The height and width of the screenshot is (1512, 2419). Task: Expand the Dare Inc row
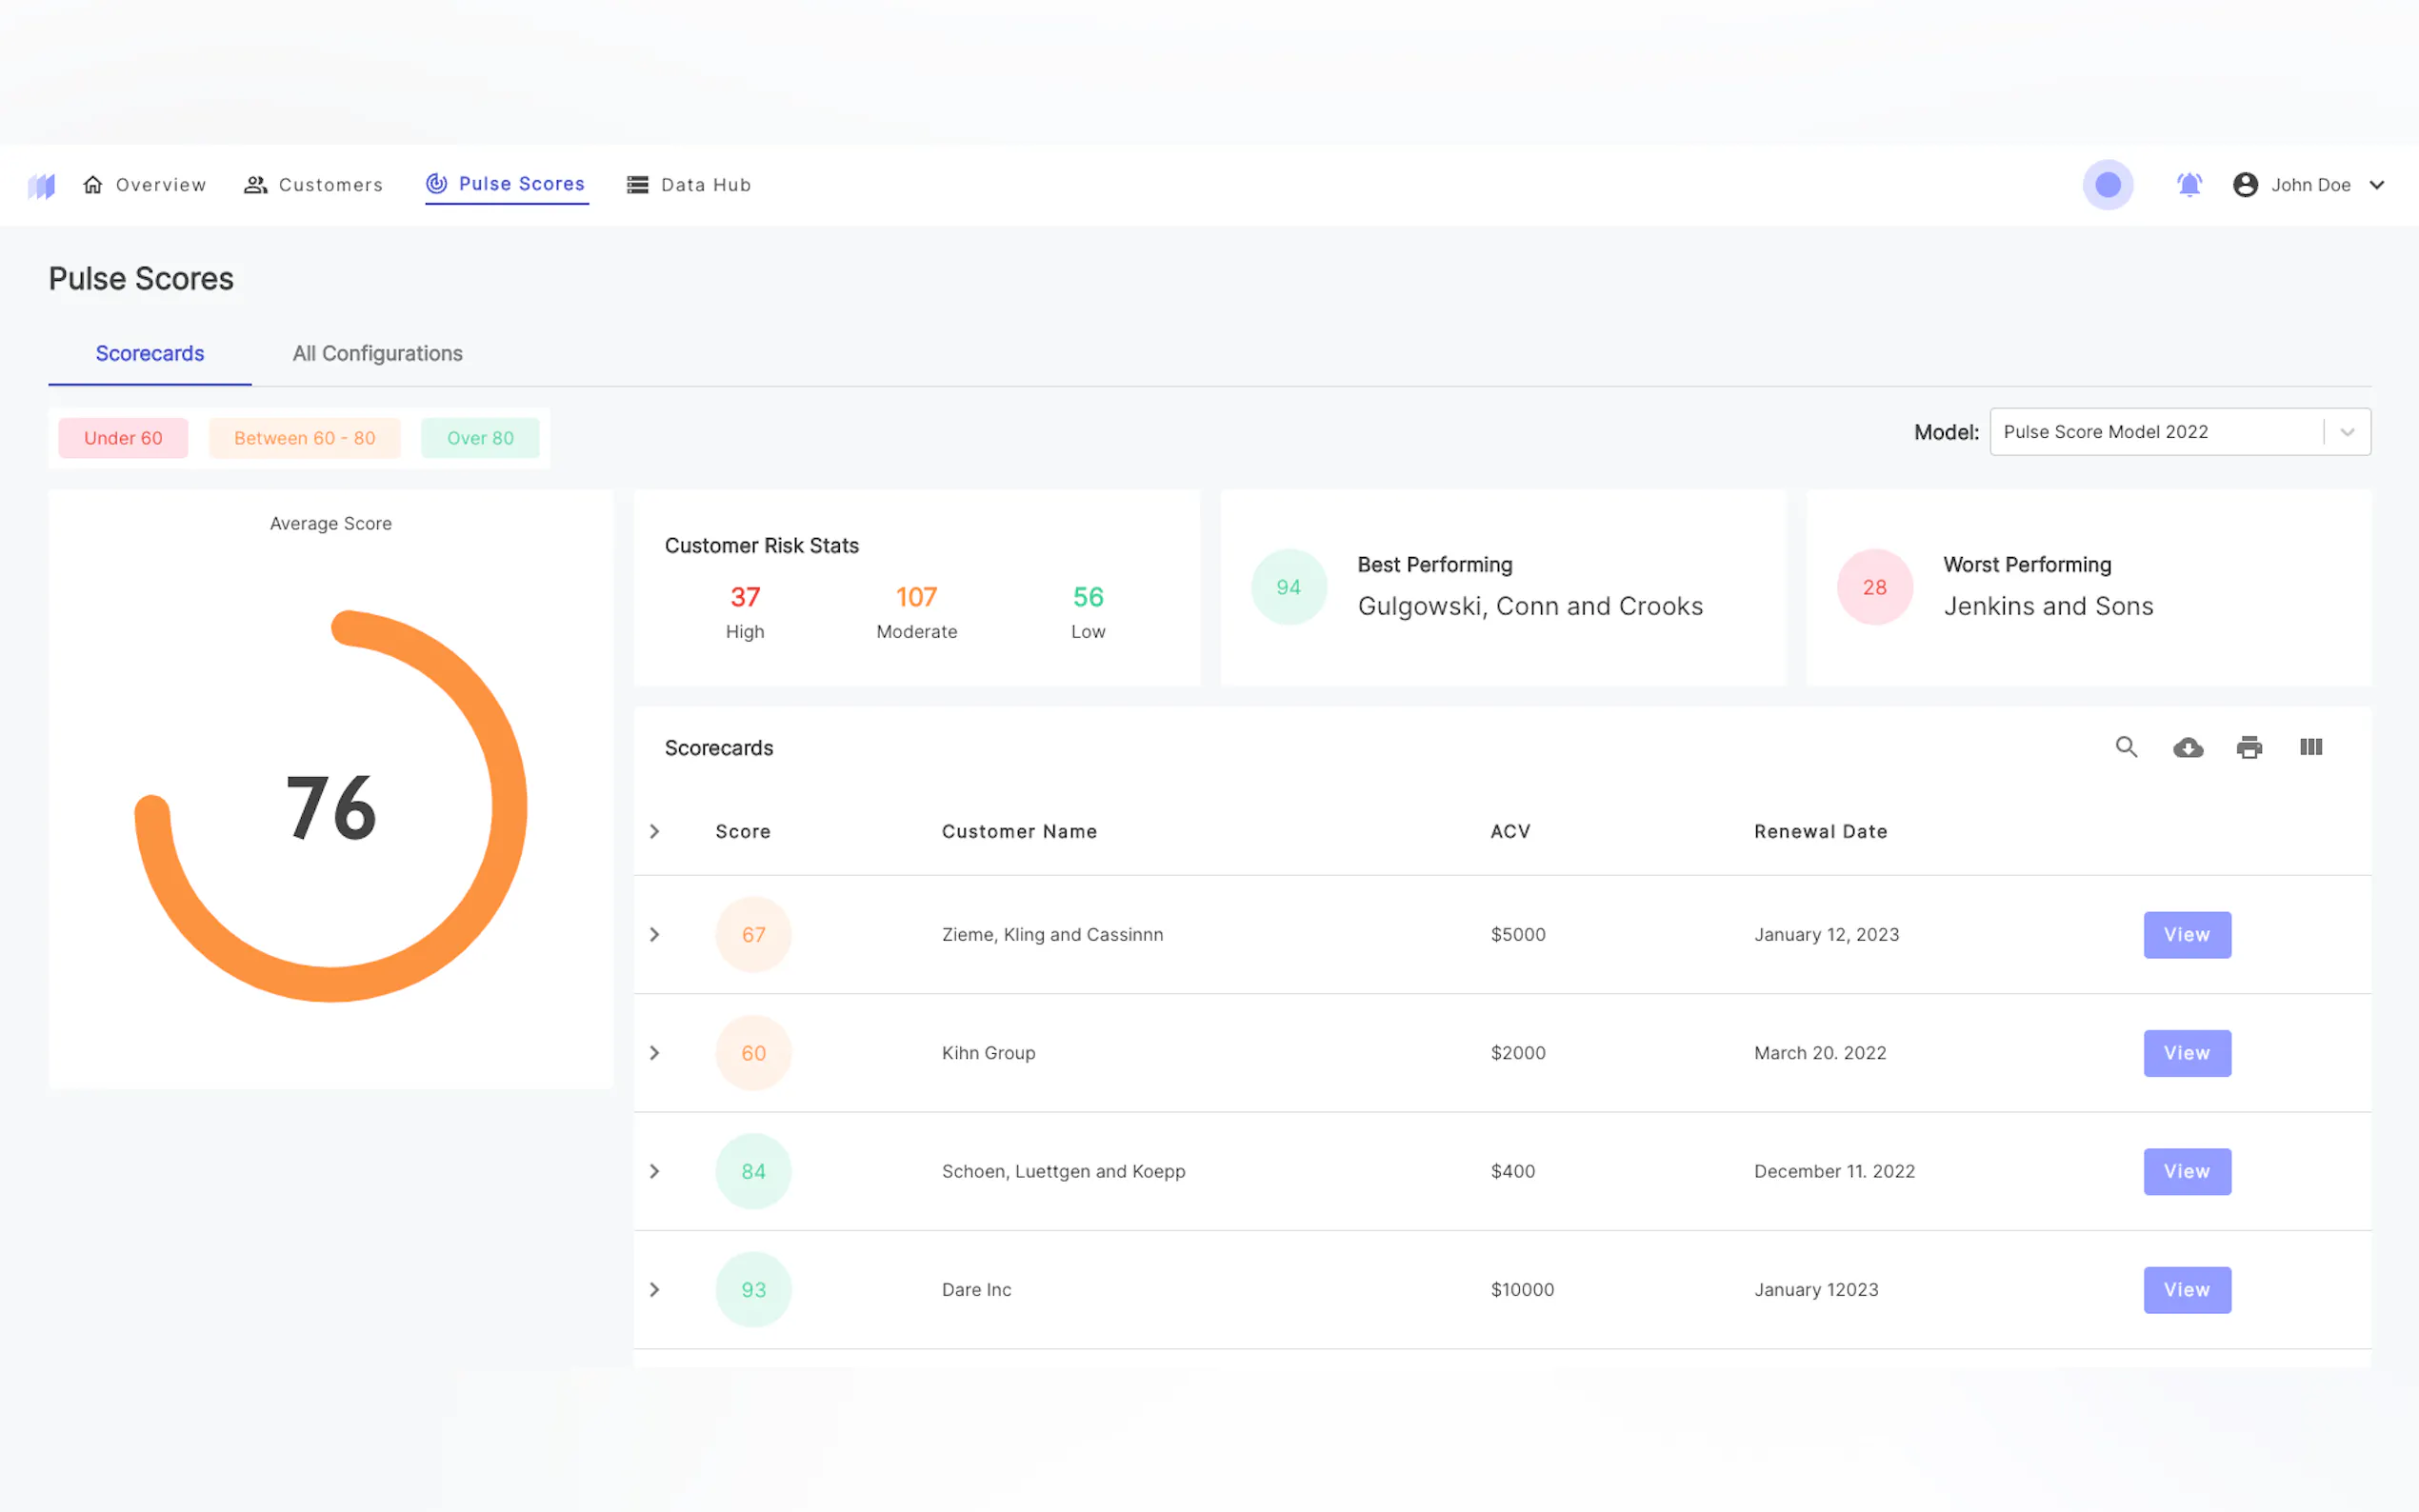(x=655, y=1290)
